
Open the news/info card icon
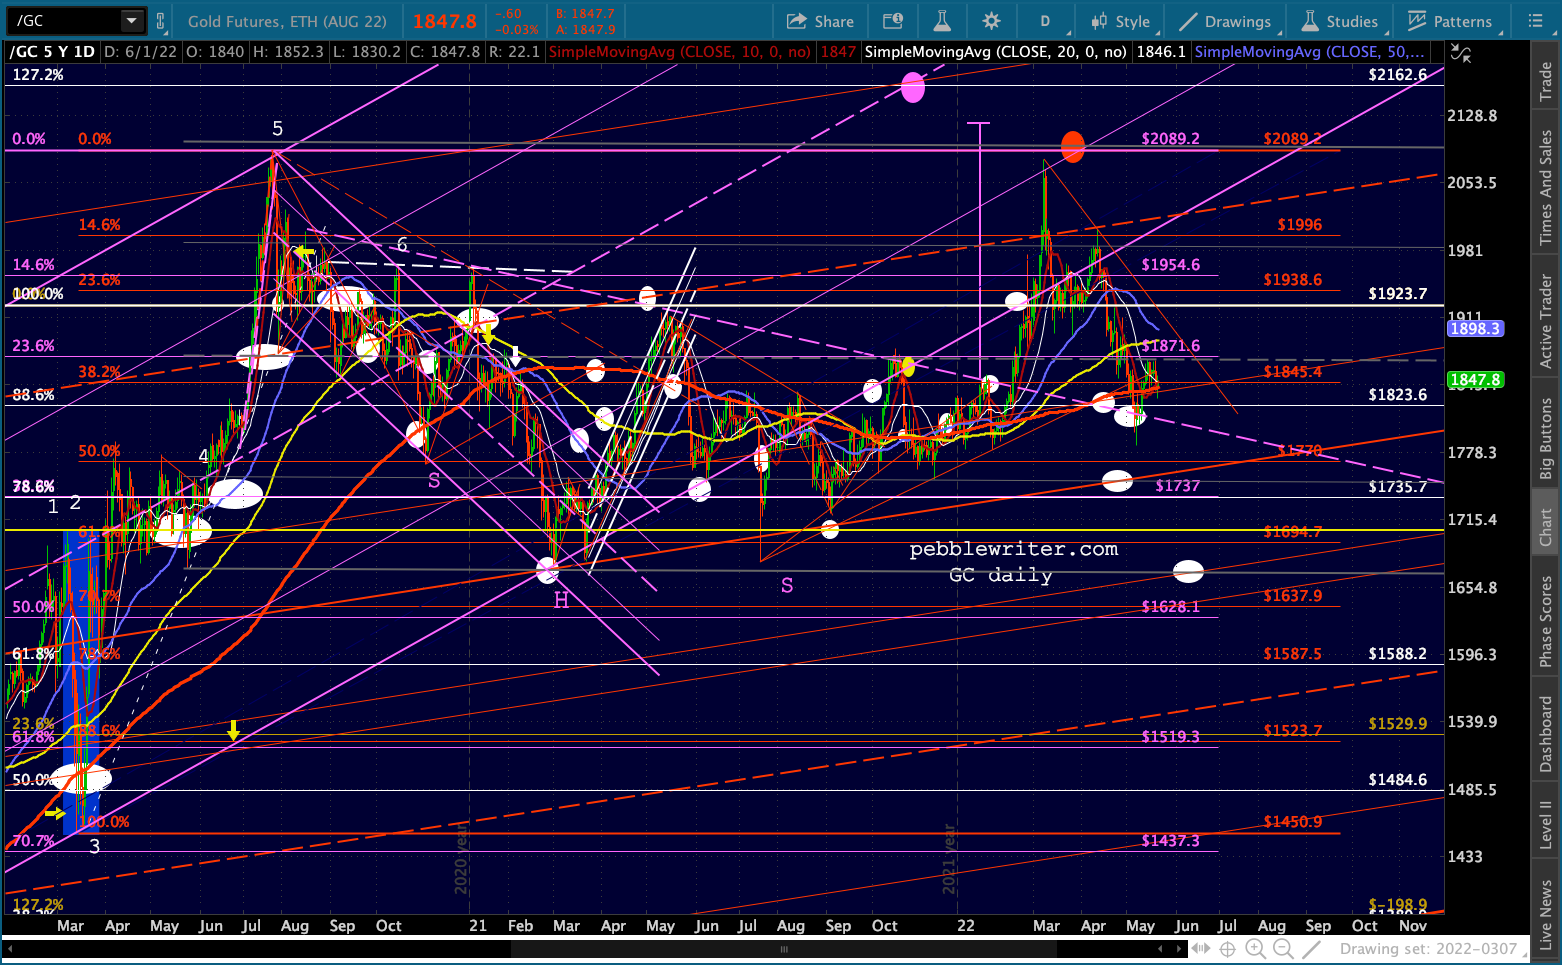893,21
